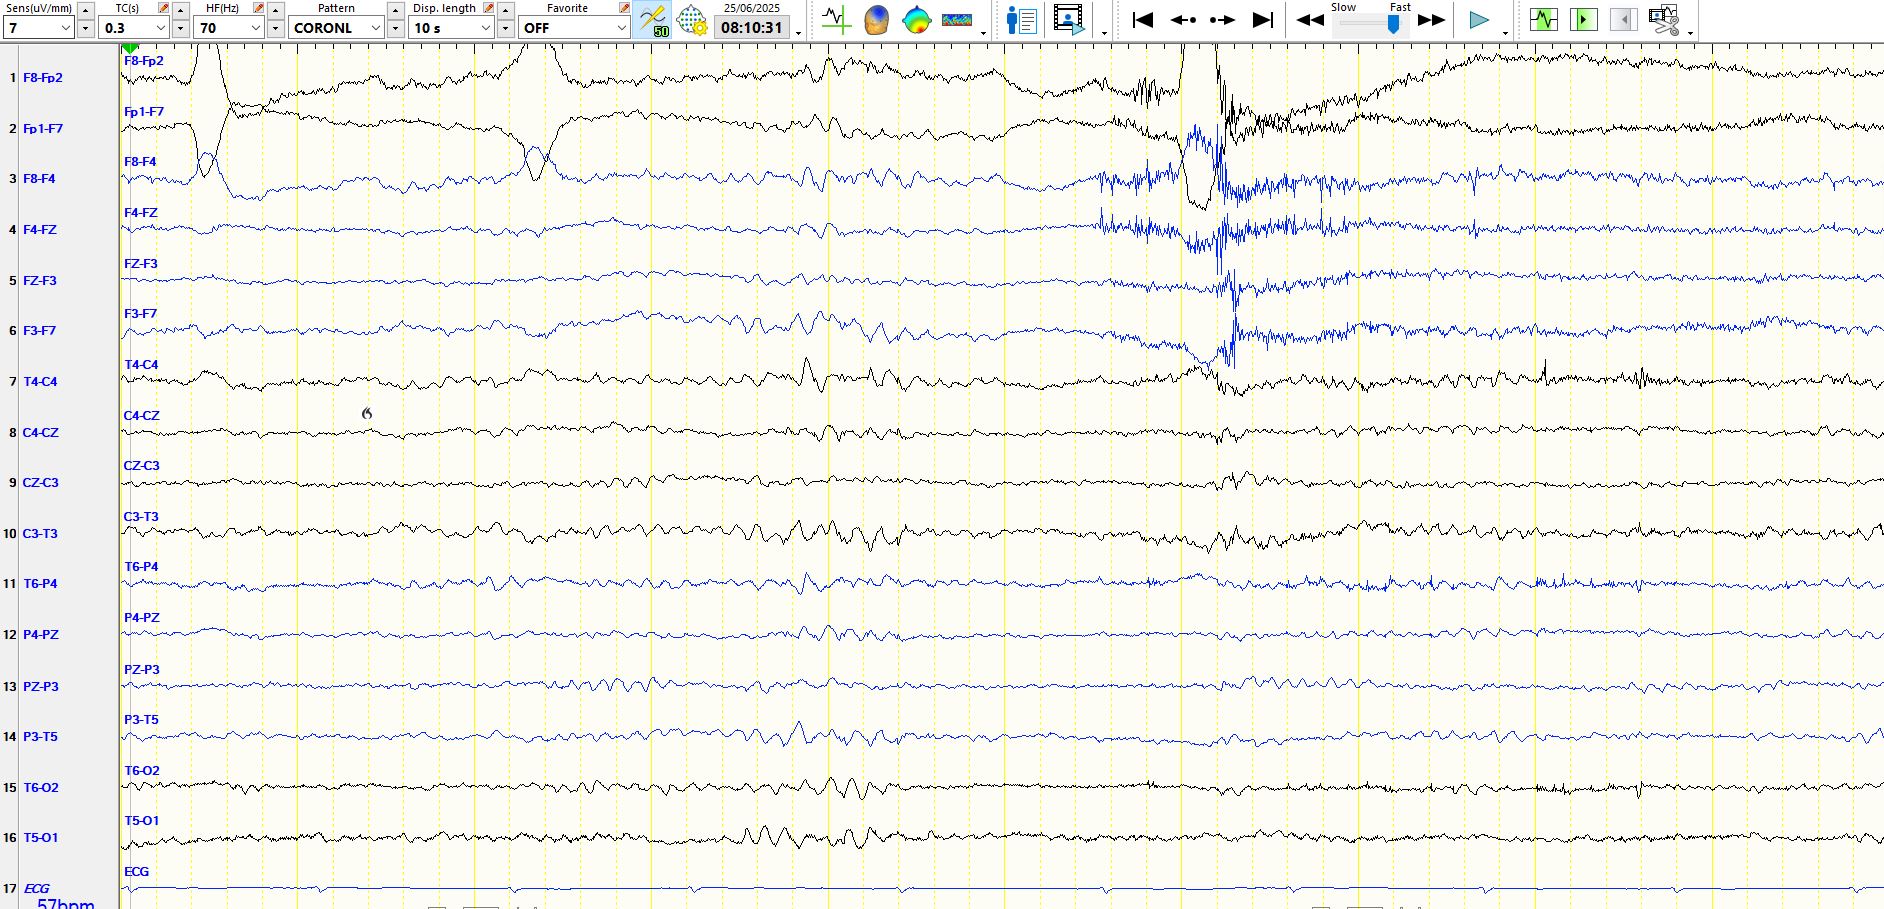The height and width of the screenshot is (909, 1884).
Task: Open the Disp. length dropdown
Action: tap(452, 28)
